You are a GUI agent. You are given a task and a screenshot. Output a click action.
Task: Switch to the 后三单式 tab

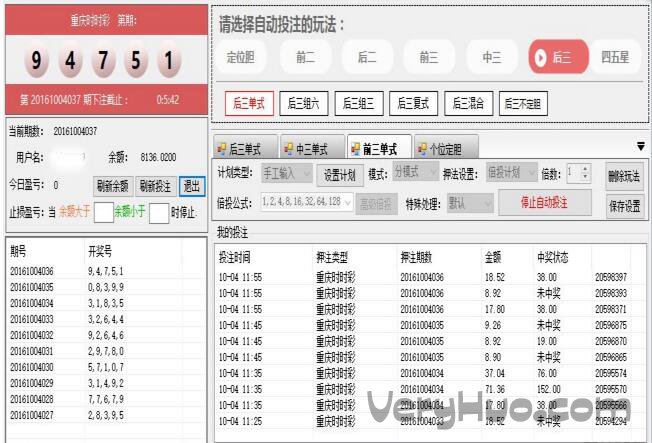click(x=245, y=146)
